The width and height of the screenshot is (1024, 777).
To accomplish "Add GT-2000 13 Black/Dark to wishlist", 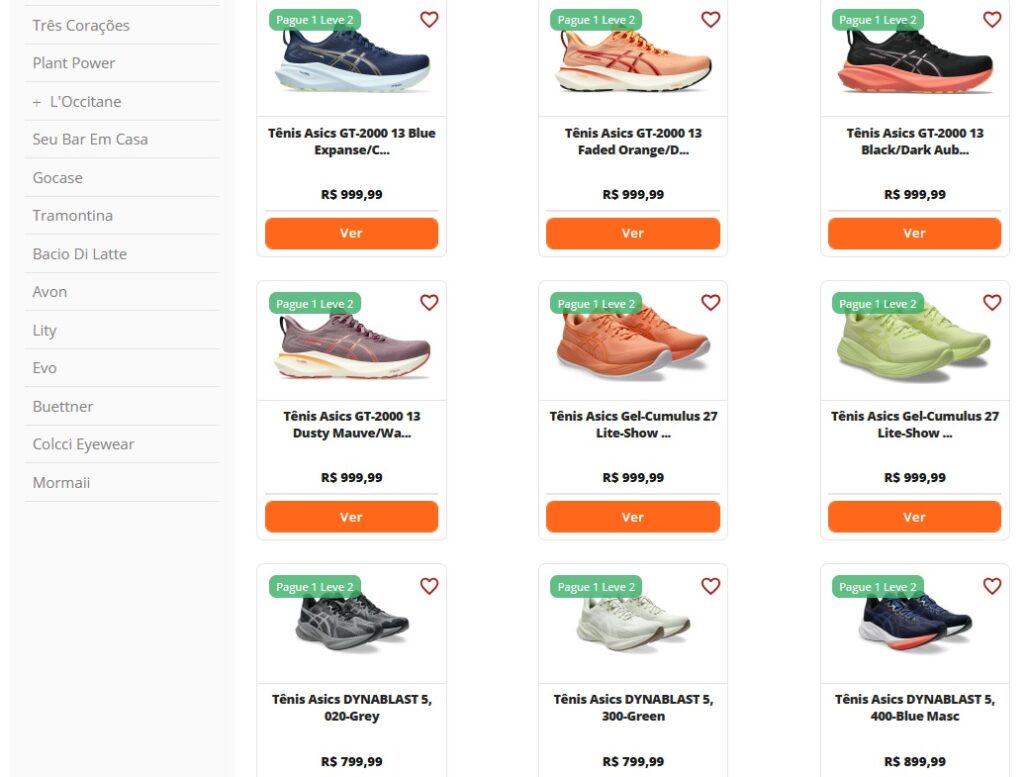I will click(x=992, y=19).
